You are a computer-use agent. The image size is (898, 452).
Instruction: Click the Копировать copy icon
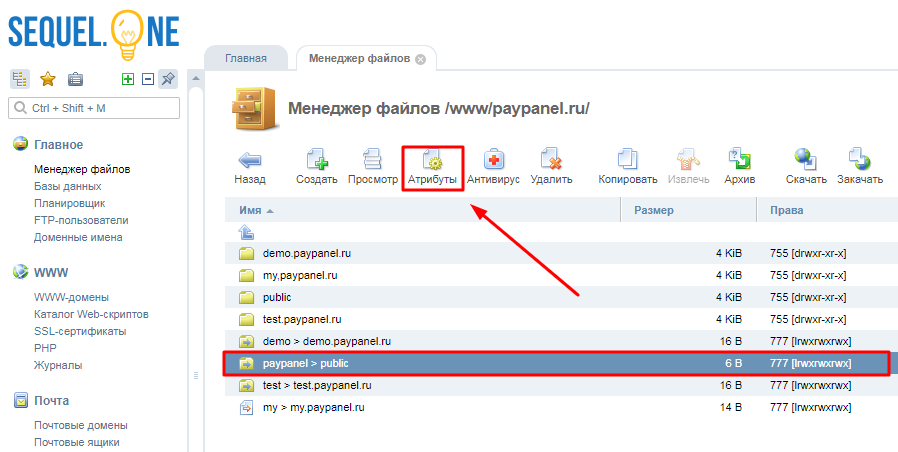tap(628, 159)
